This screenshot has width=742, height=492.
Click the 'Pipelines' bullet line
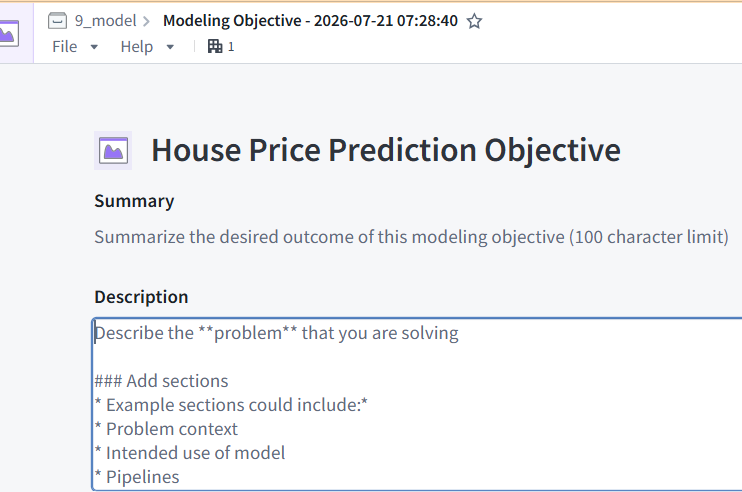tap(137, 477)
